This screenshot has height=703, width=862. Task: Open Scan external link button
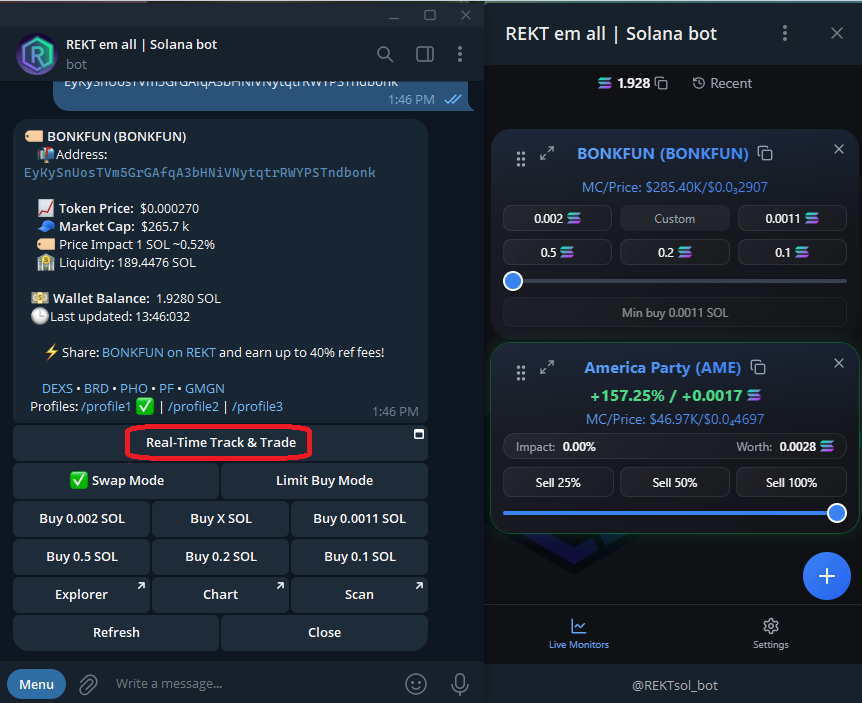(360, 594)
